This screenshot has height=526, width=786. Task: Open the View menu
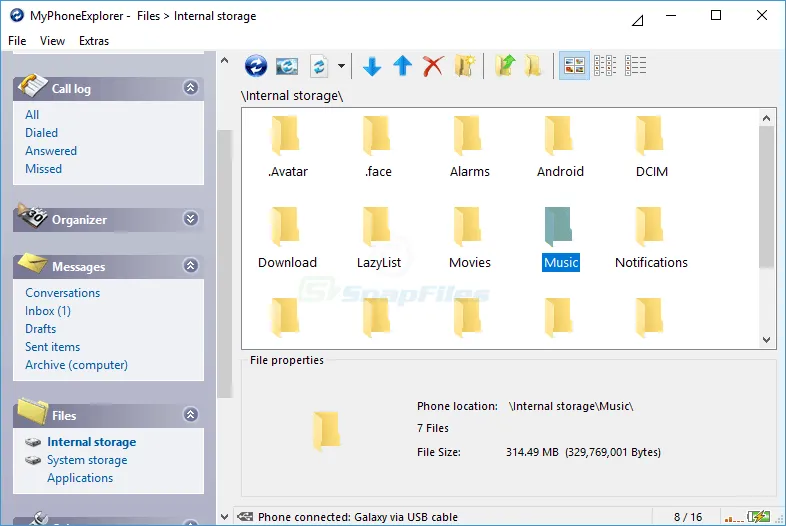[x=52, y=41]
